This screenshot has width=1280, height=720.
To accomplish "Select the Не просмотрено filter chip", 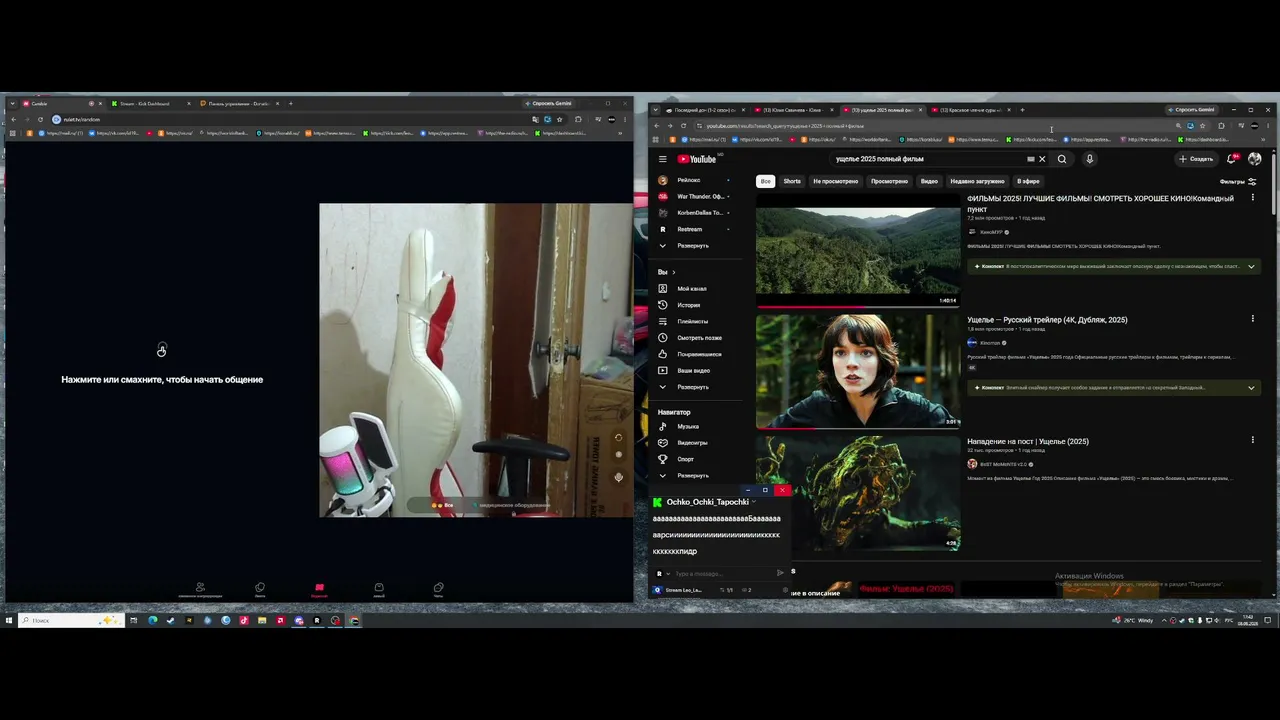I will (835, 181).
